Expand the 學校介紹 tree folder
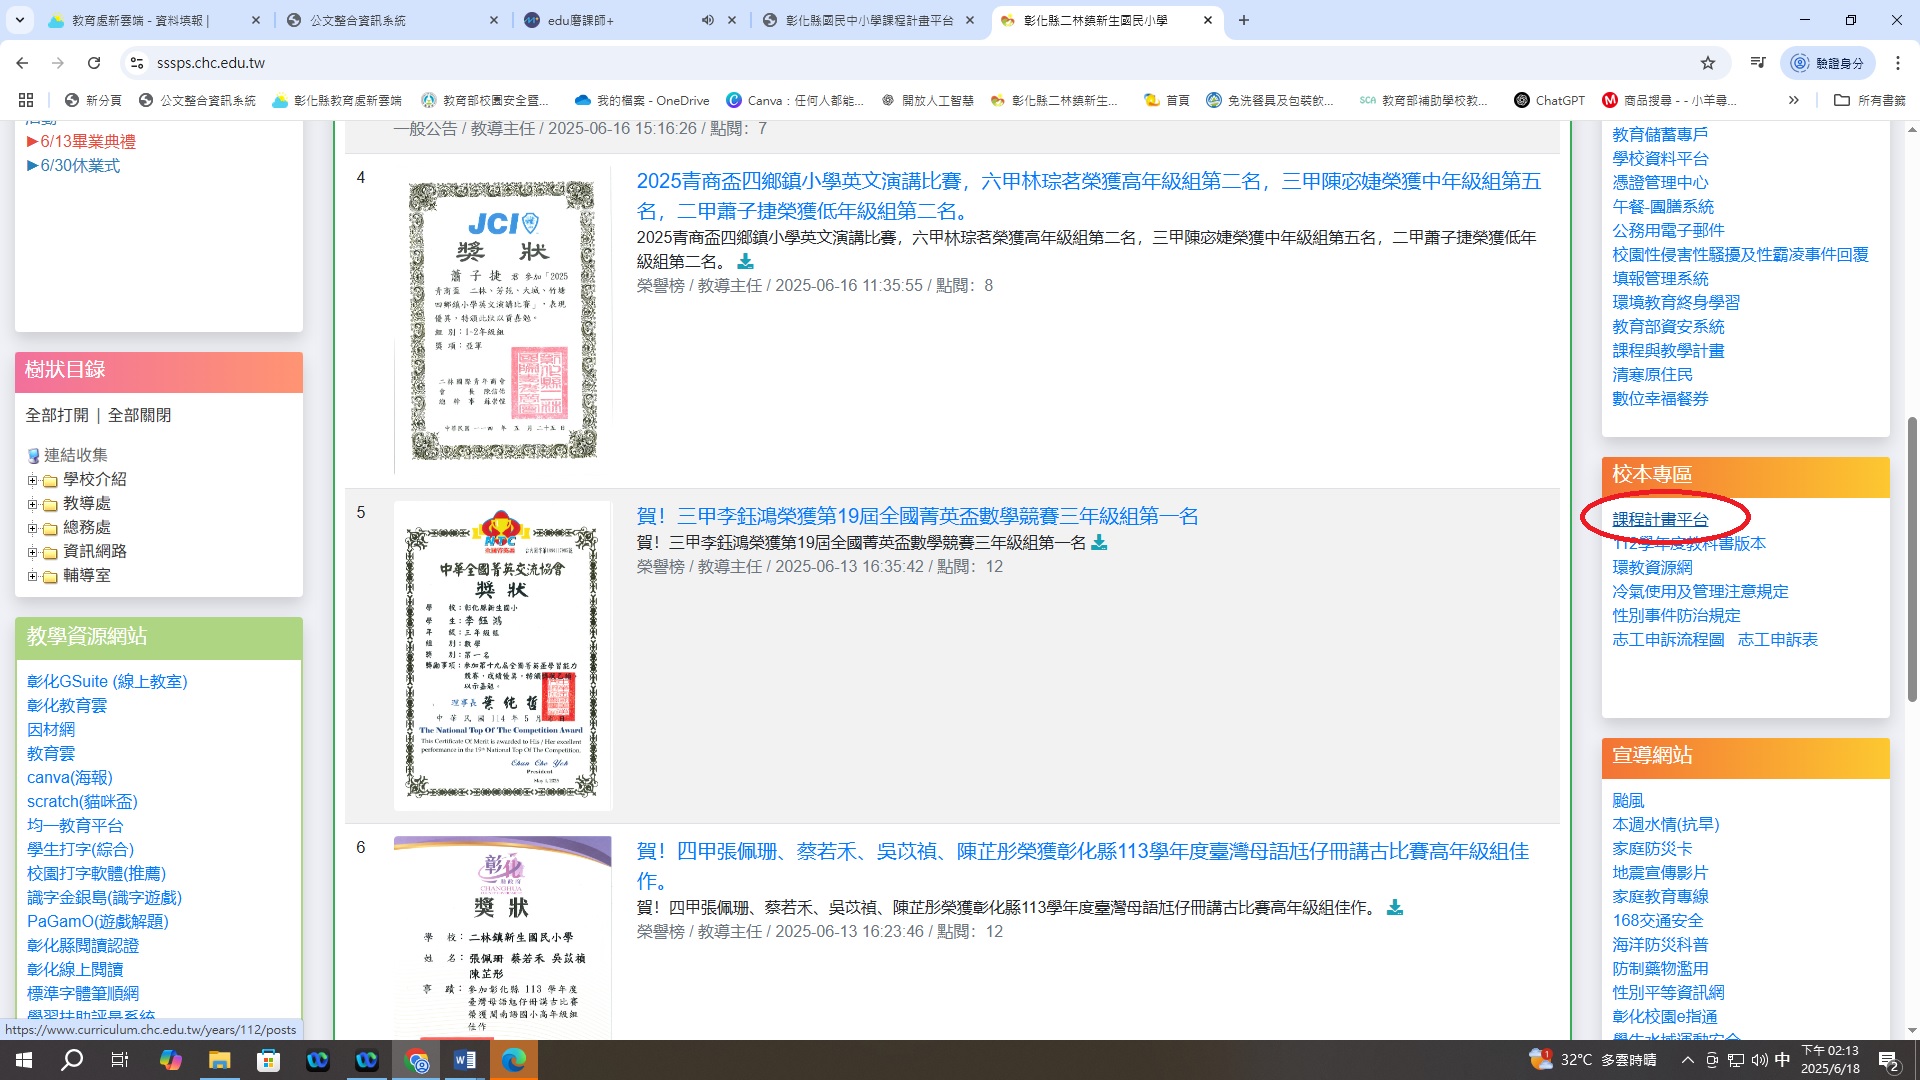1920x1080 pixels. (x=32, y=480)
